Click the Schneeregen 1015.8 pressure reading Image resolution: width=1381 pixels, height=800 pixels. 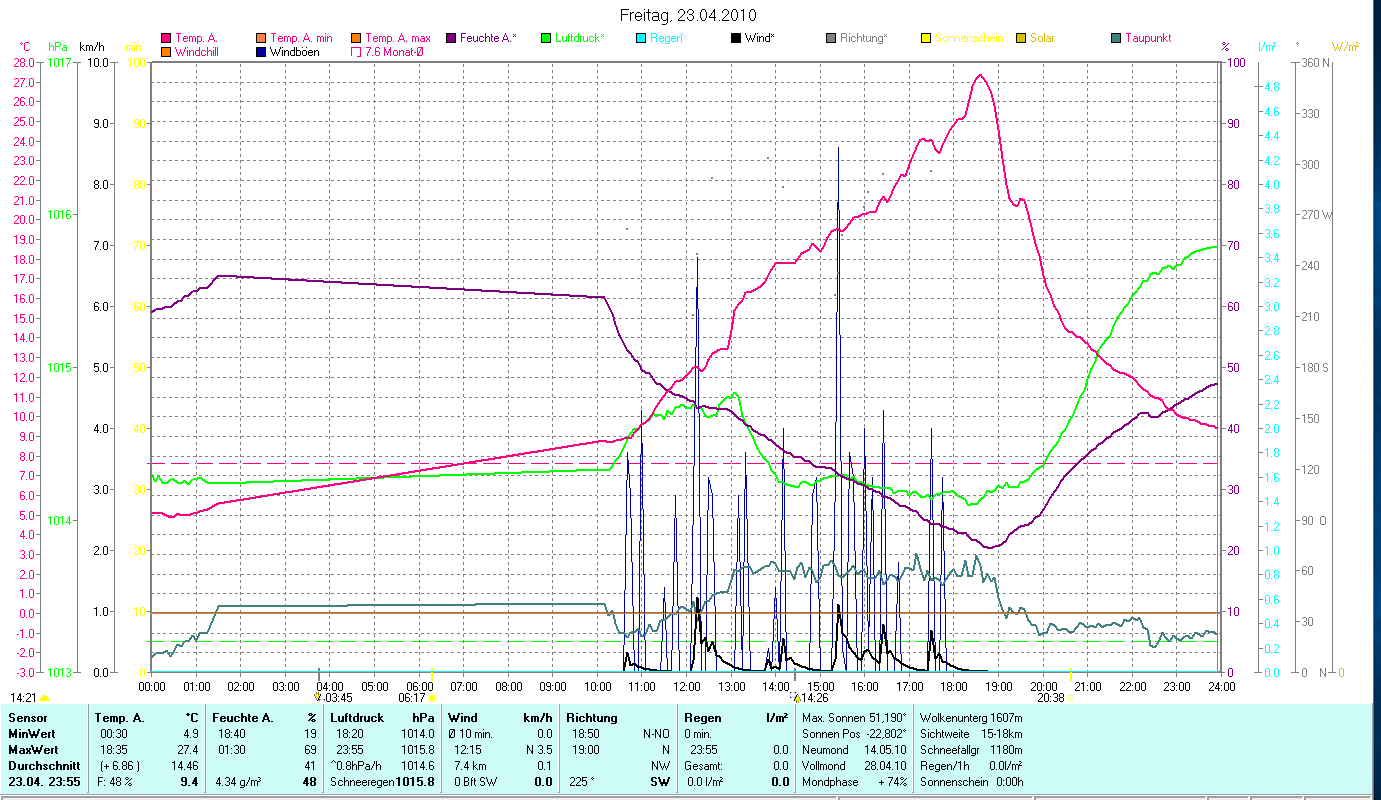click(383, 781)
